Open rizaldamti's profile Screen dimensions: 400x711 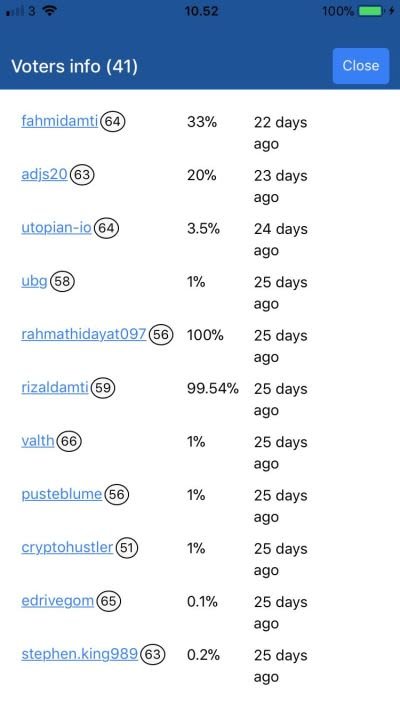55,388
